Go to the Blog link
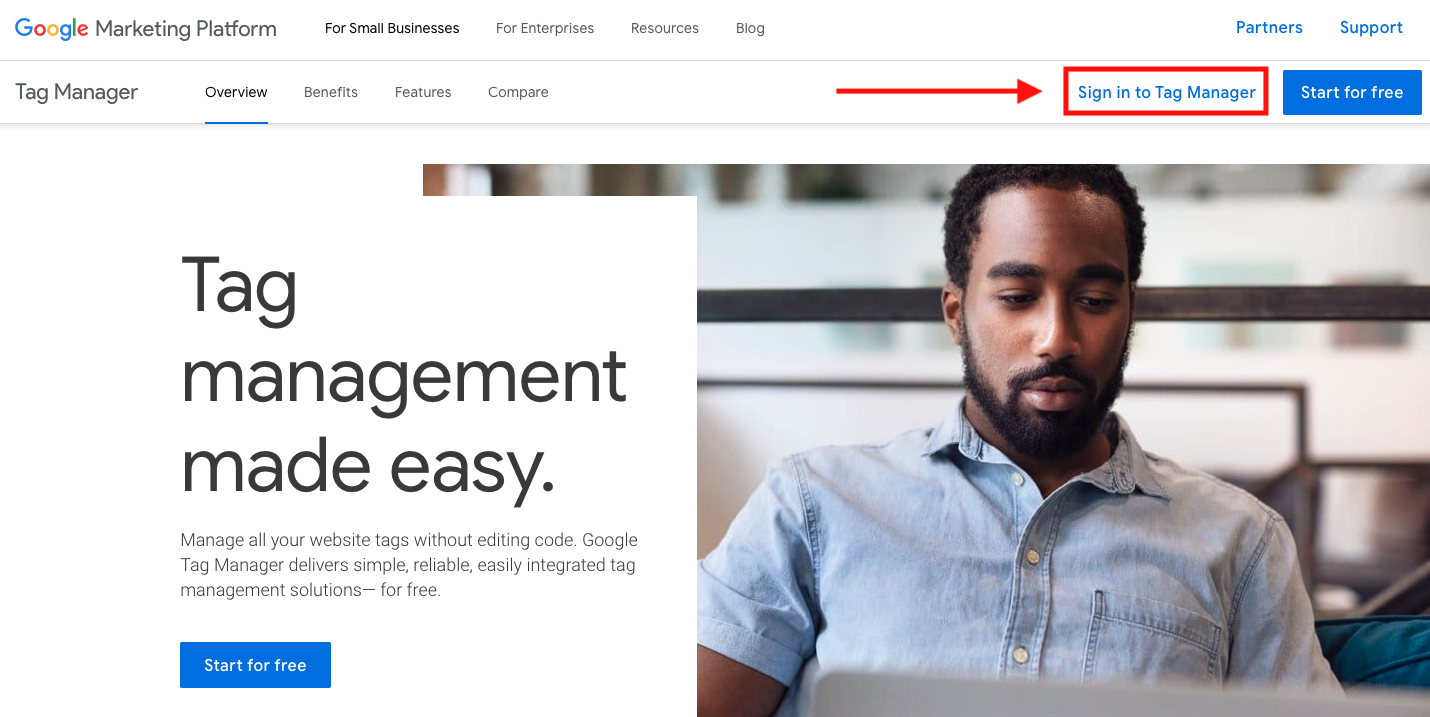The height and width of the screenshot is (717, 1430). pyautogui.click(x=750, y=28)
